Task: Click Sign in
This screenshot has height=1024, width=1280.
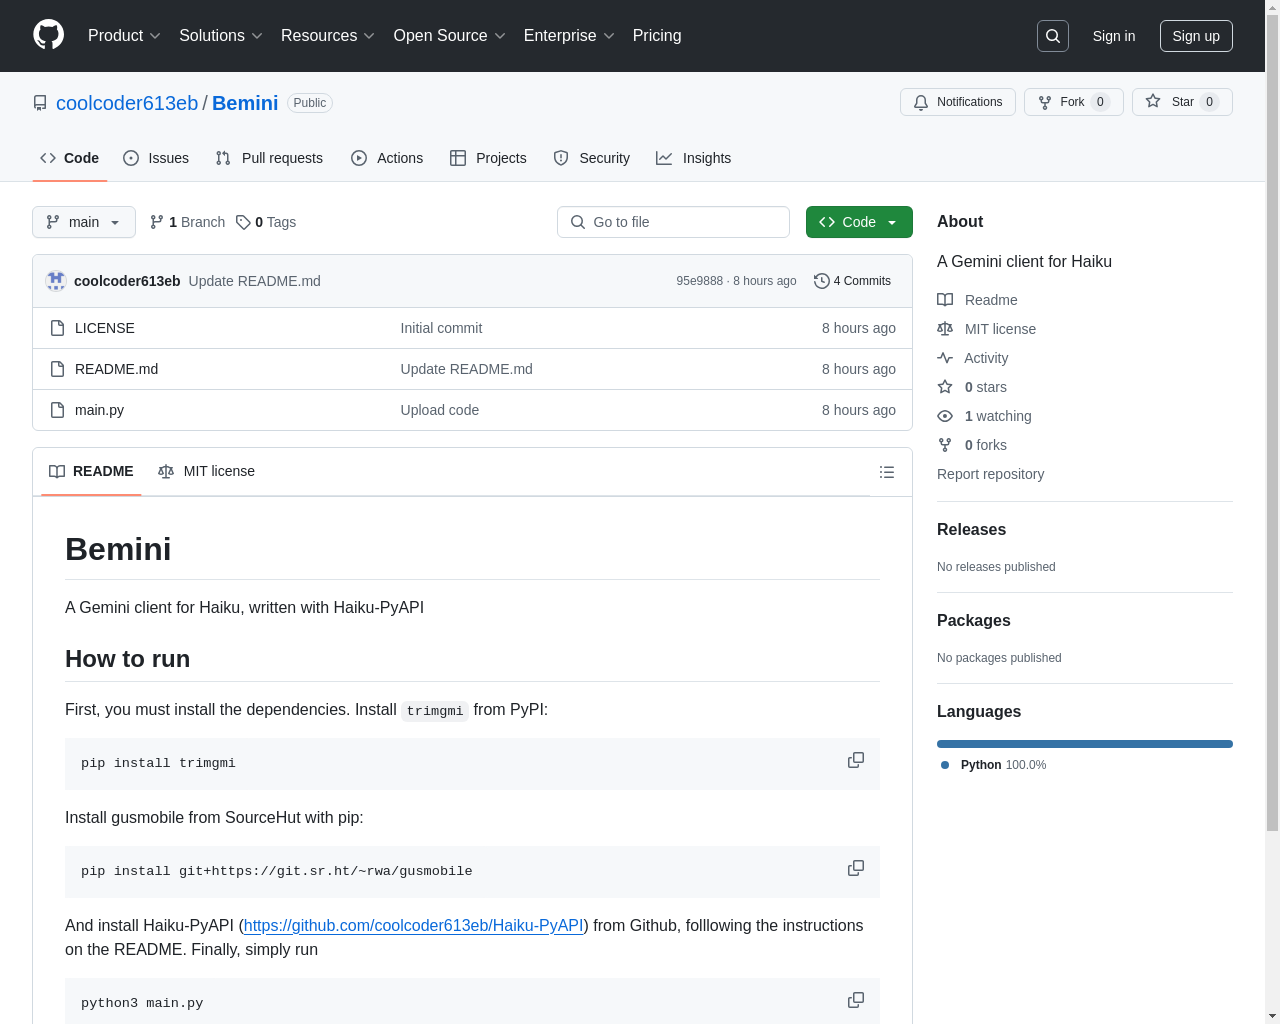Action: click(x=1114, y=36)
